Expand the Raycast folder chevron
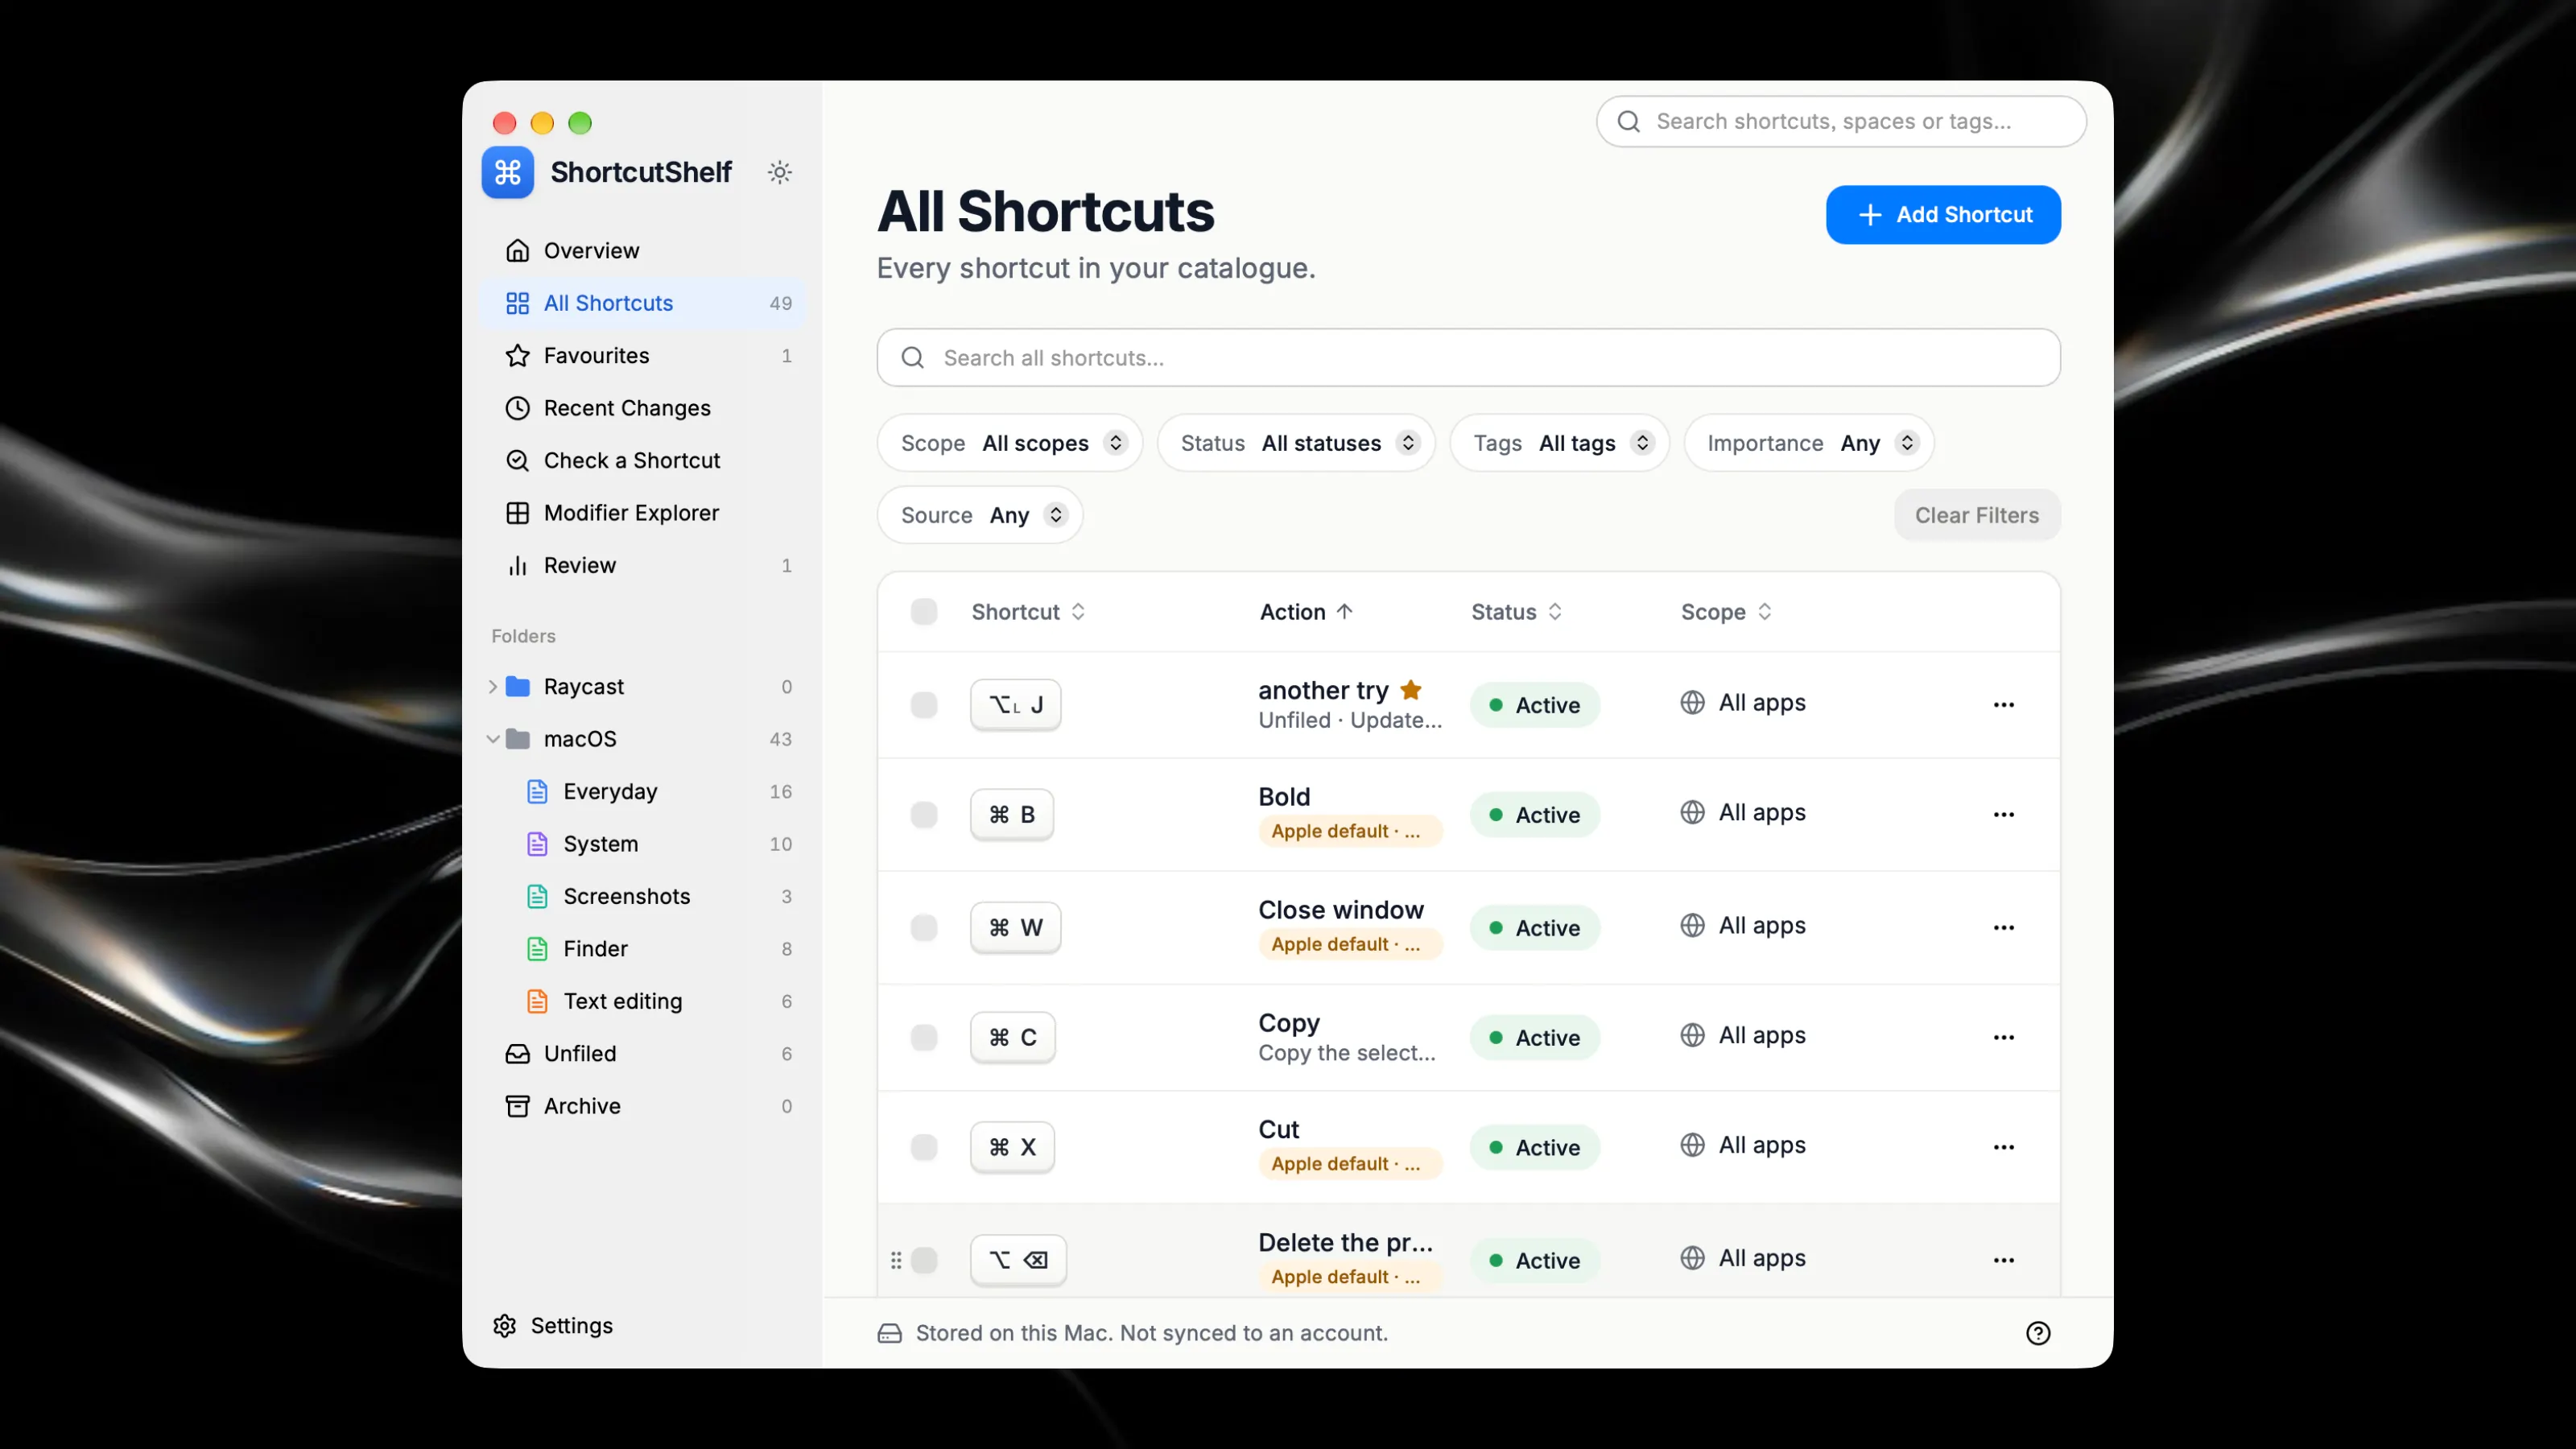 point(492,686)
